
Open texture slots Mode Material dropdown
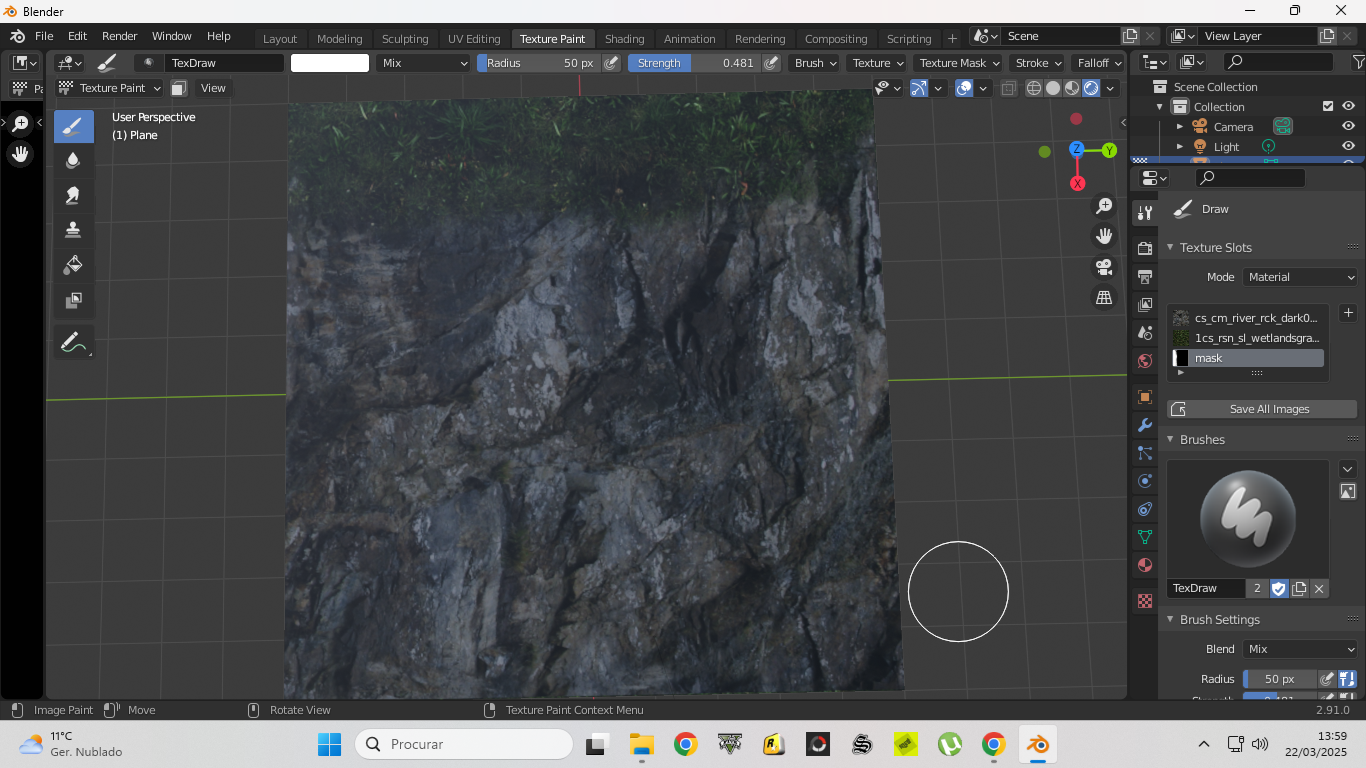point(1300,277)
